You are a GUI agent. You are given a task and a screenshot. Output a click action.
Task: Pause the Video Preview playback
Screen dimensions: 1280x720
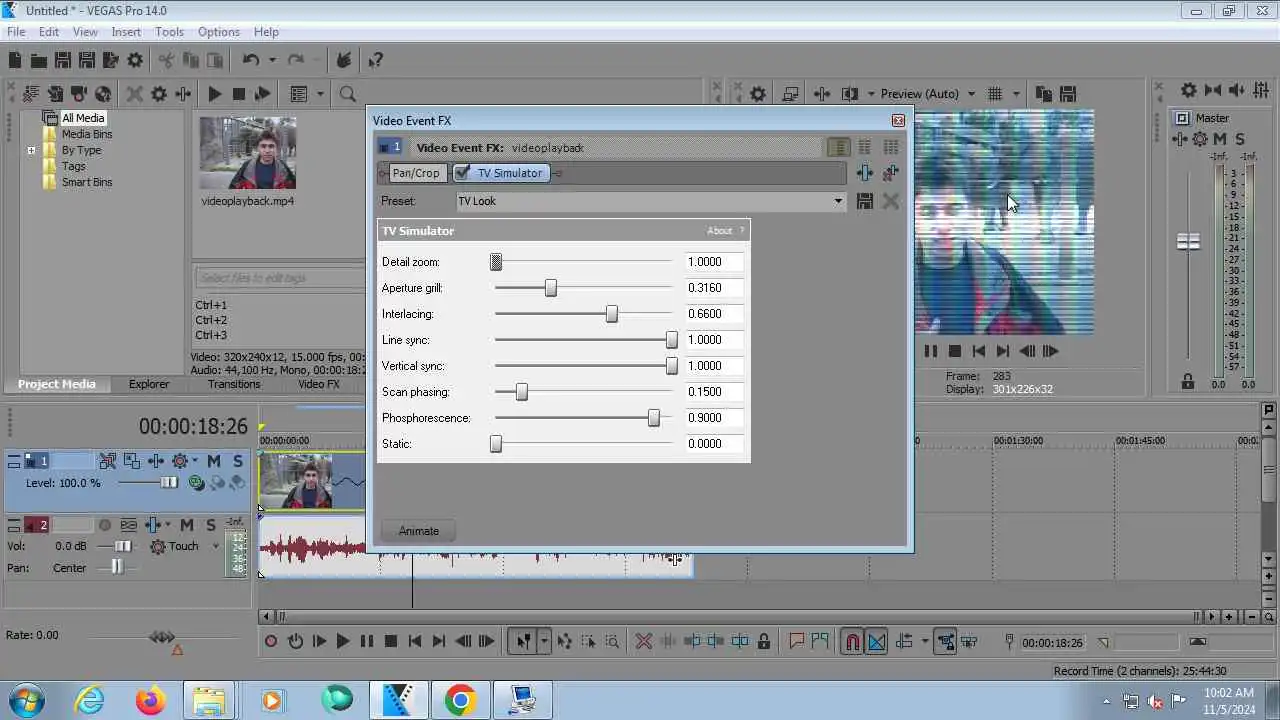pos(931,351)
